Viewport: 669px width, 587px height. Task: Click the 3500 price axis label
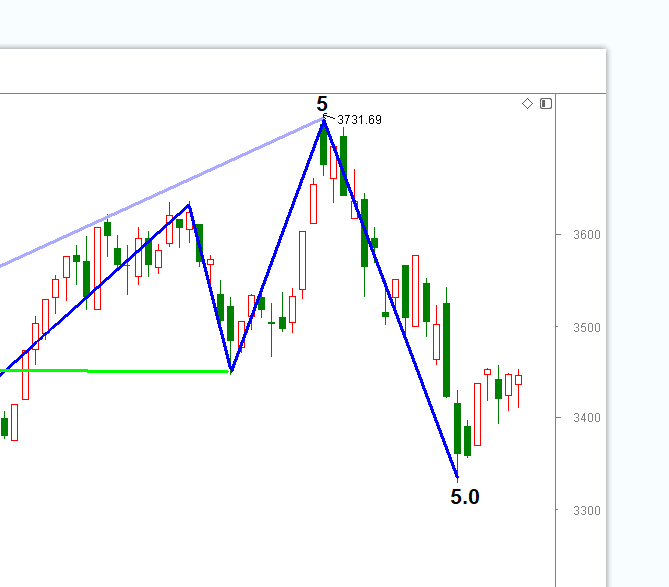587,328
